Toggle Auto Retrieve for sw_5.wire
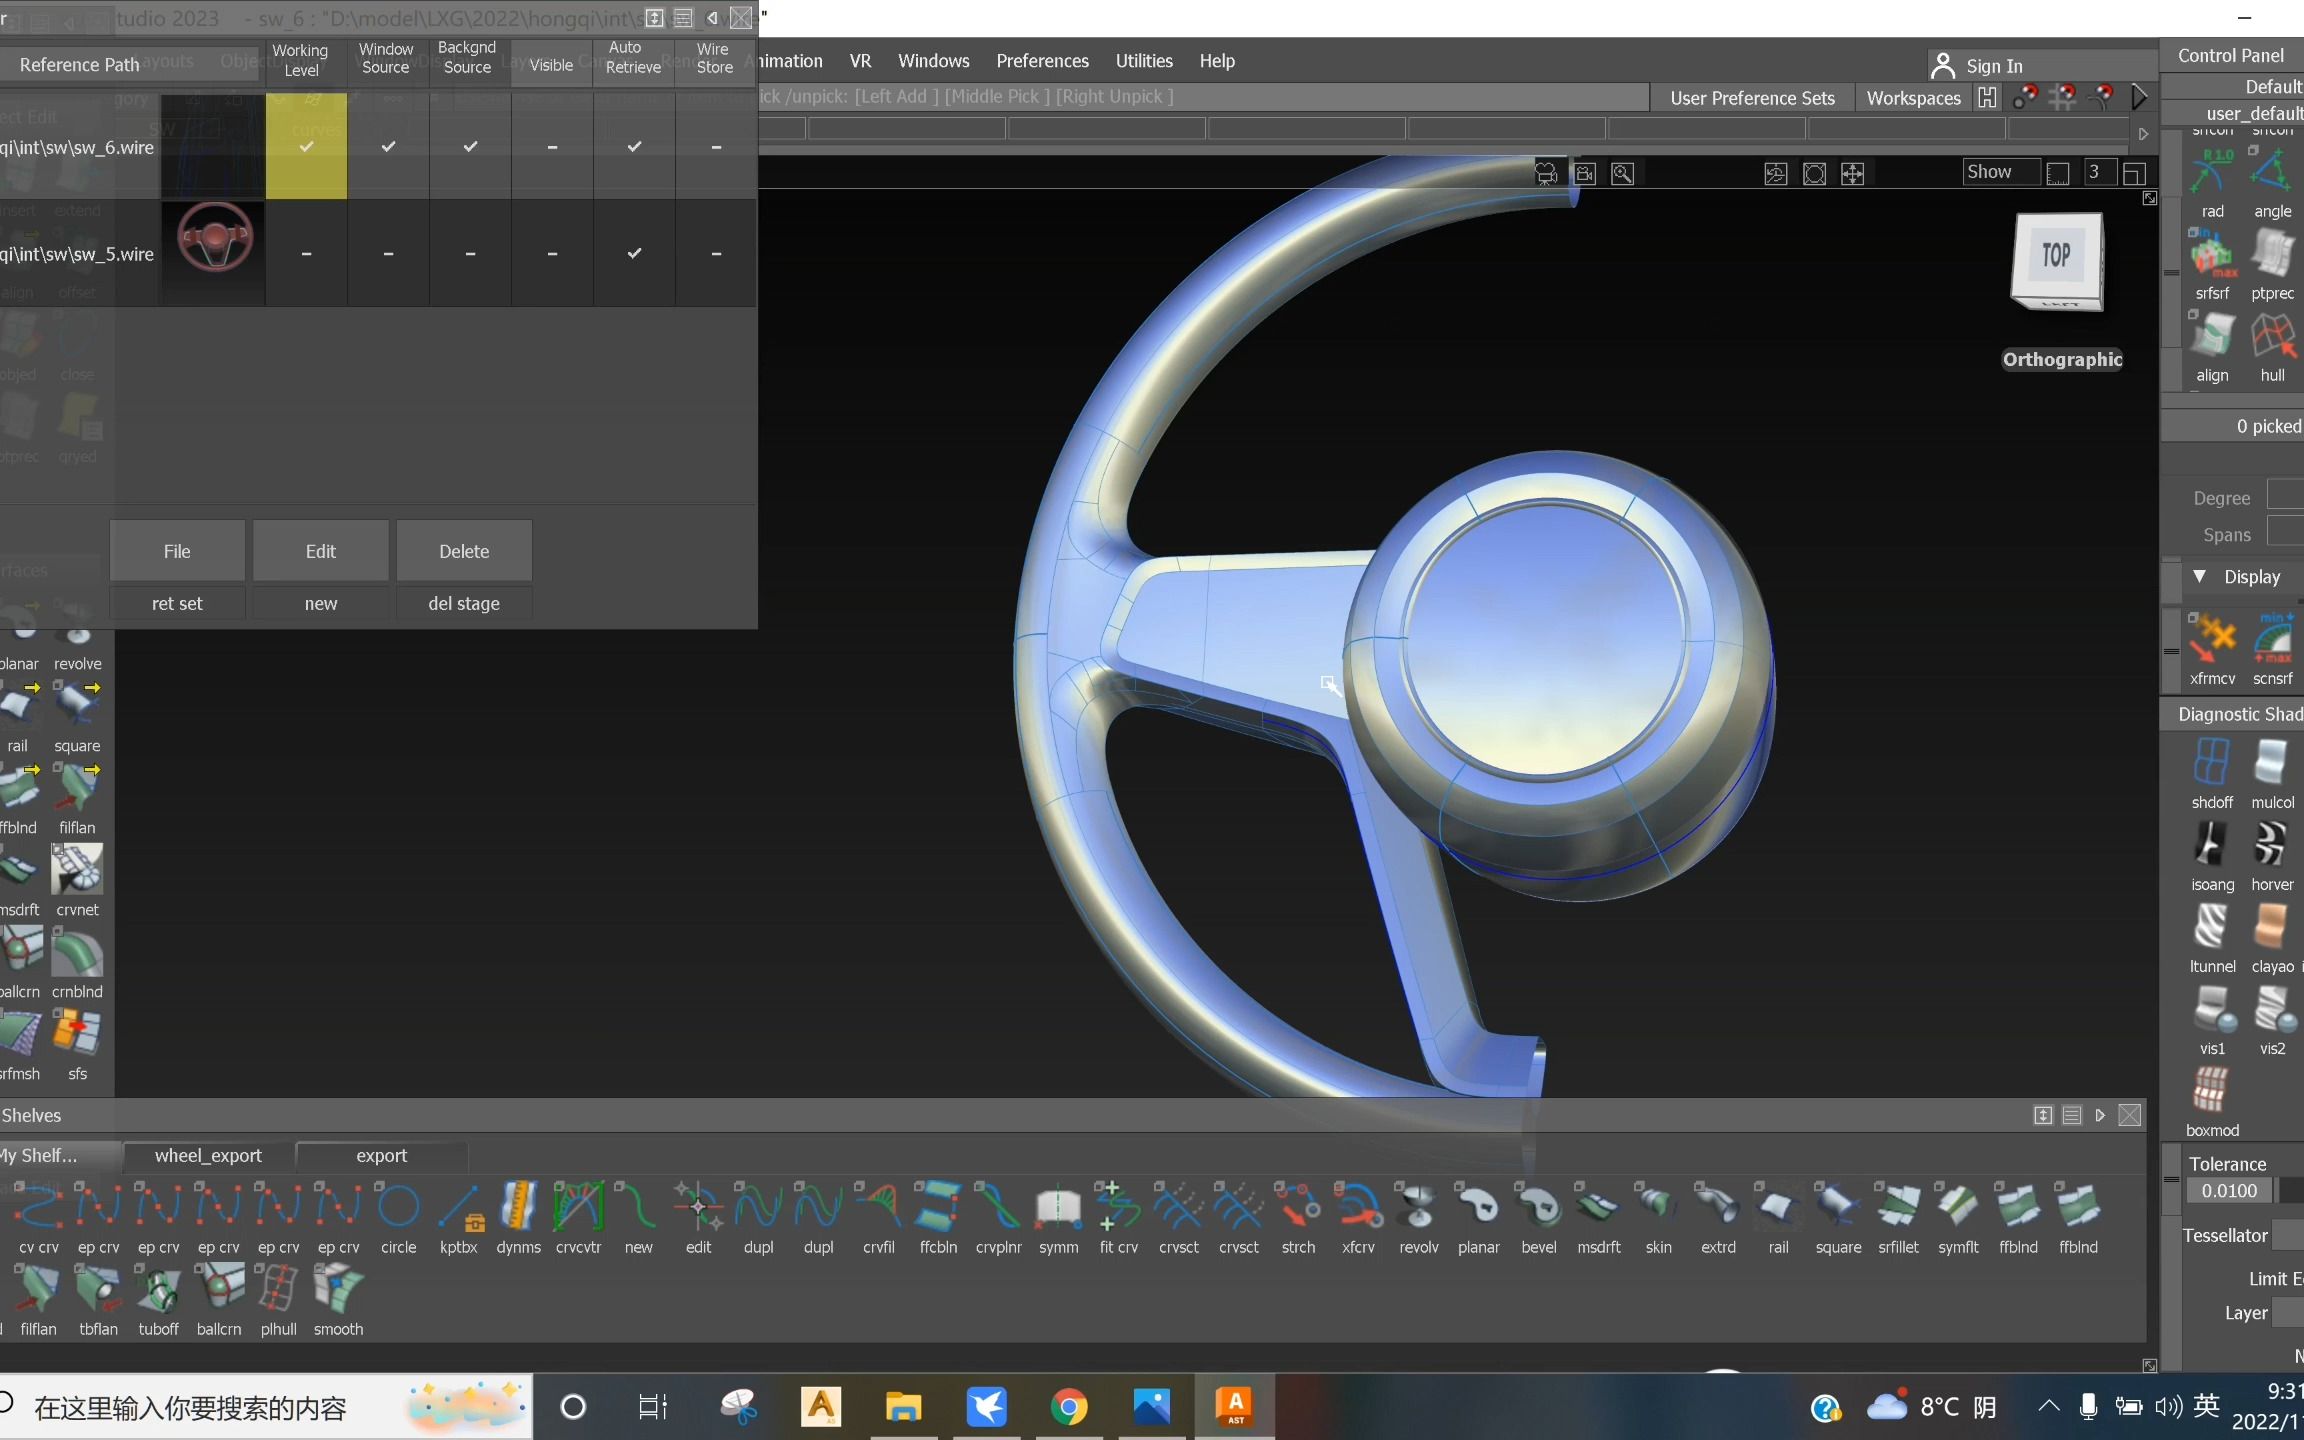The width and height of the screenshot is (2304, 1440). (632, 252)
